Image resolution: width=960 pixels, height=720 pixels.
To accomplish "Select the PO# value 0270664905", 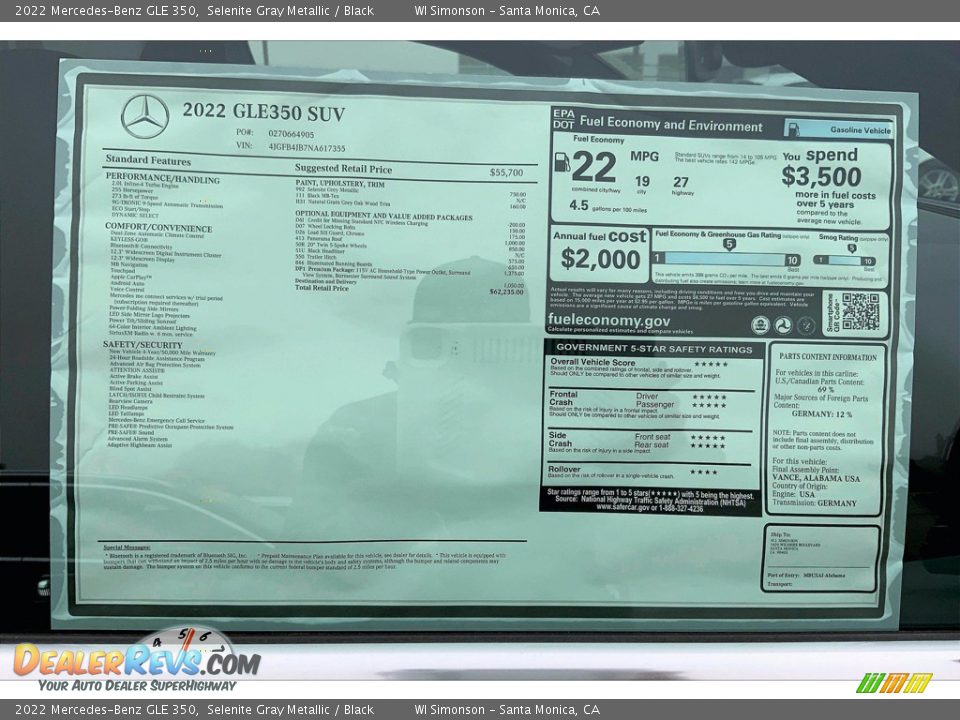I will coord(291,133).
